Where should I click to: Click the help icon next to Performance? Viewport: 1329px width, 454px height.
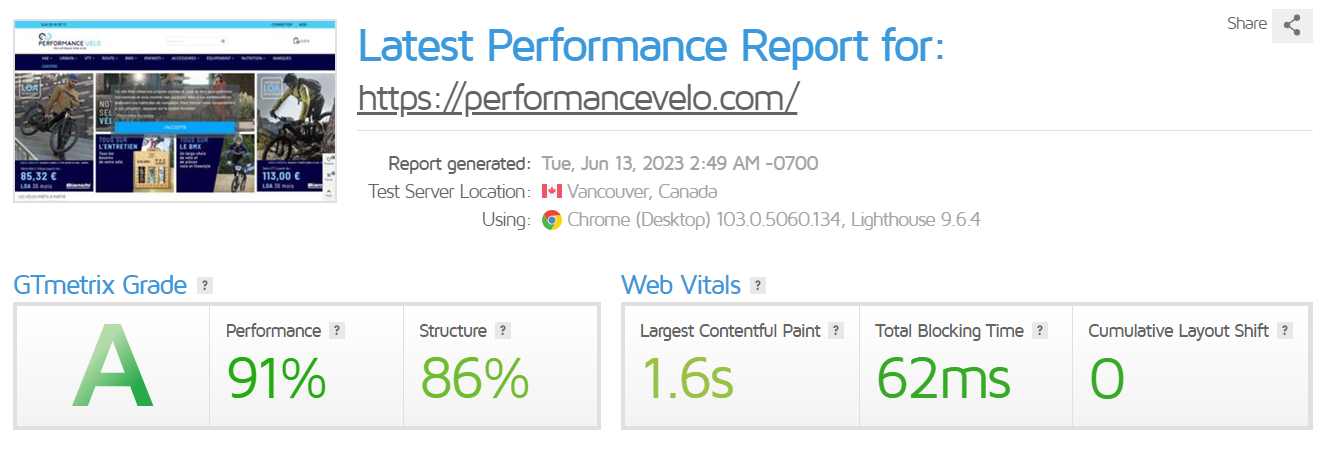pos(337,331)
